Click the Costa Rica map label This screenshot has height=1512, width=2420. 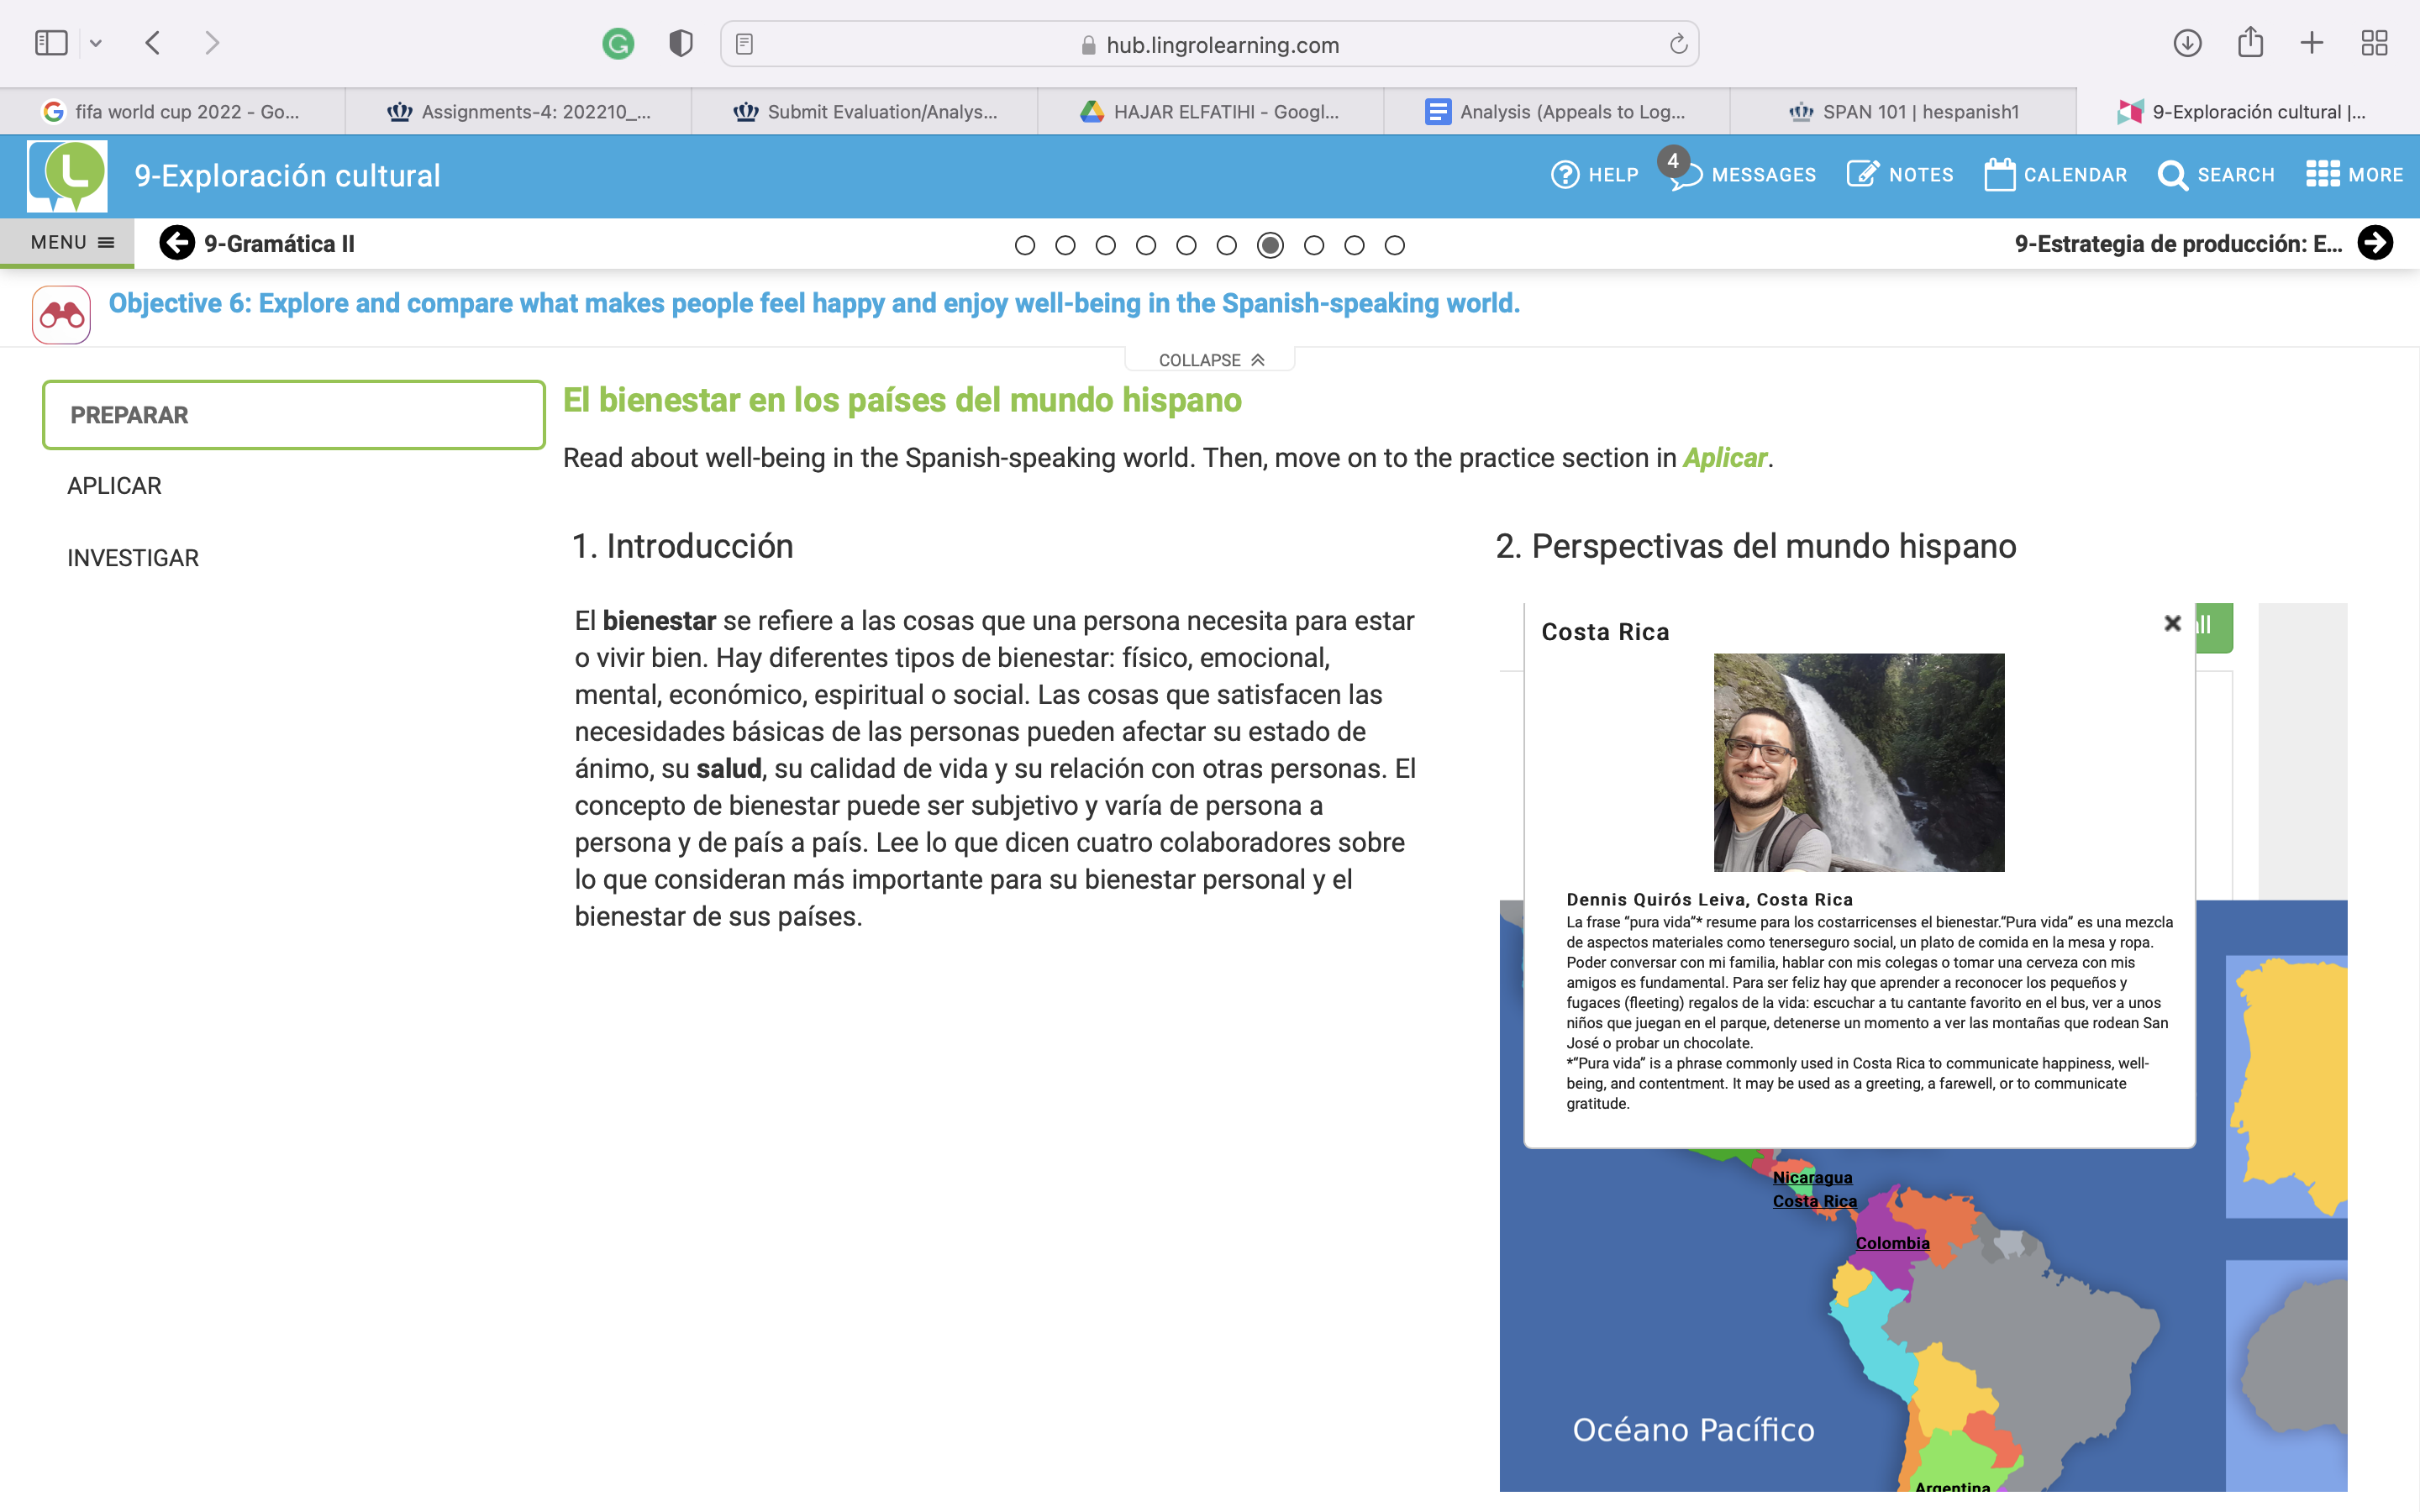coord(1814,1201)
